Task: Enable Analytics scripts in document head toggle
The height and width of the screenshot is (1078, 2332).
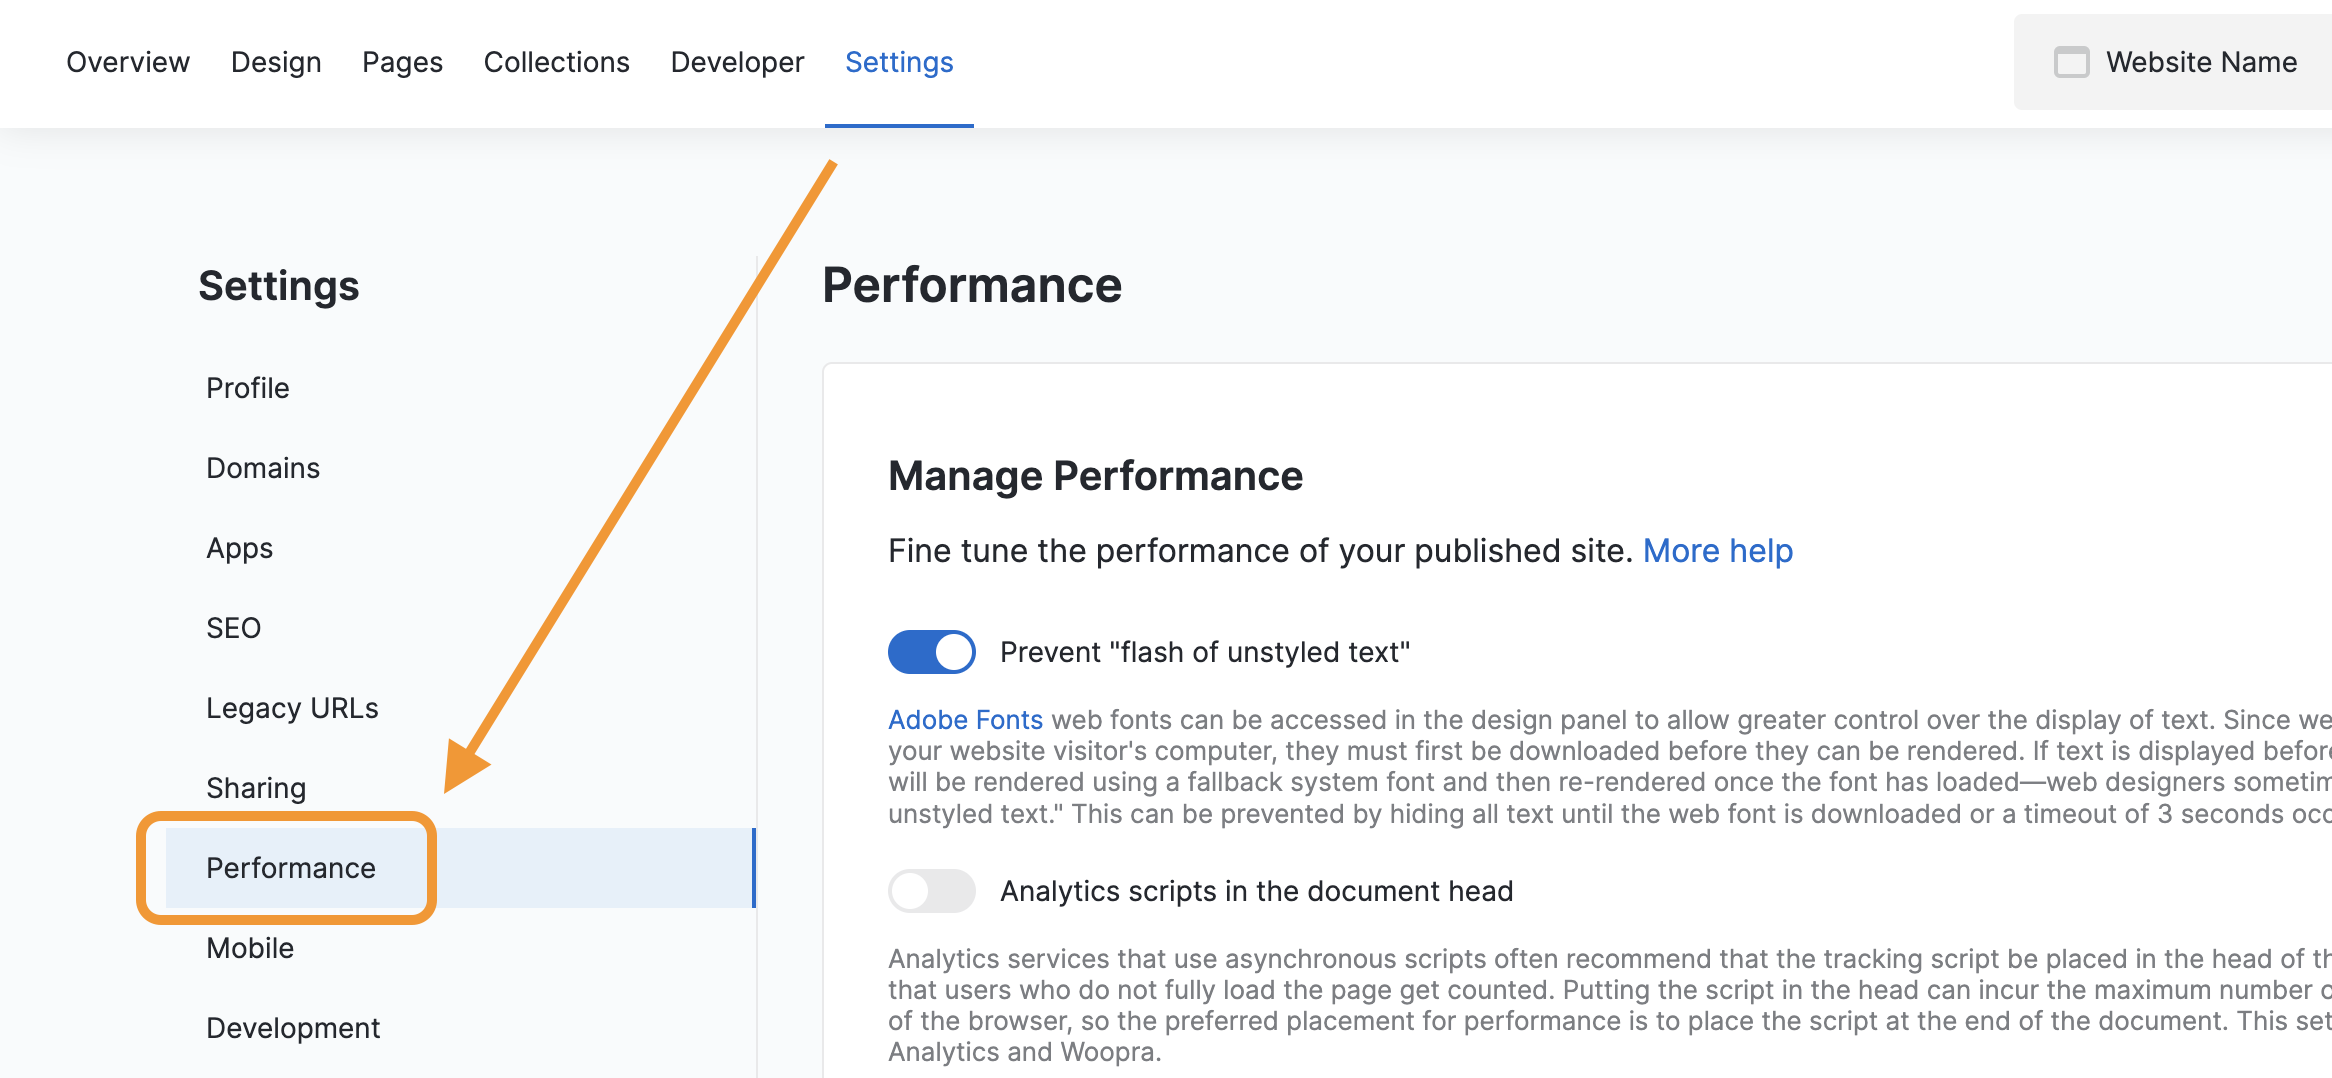Action: pos(931,891)
